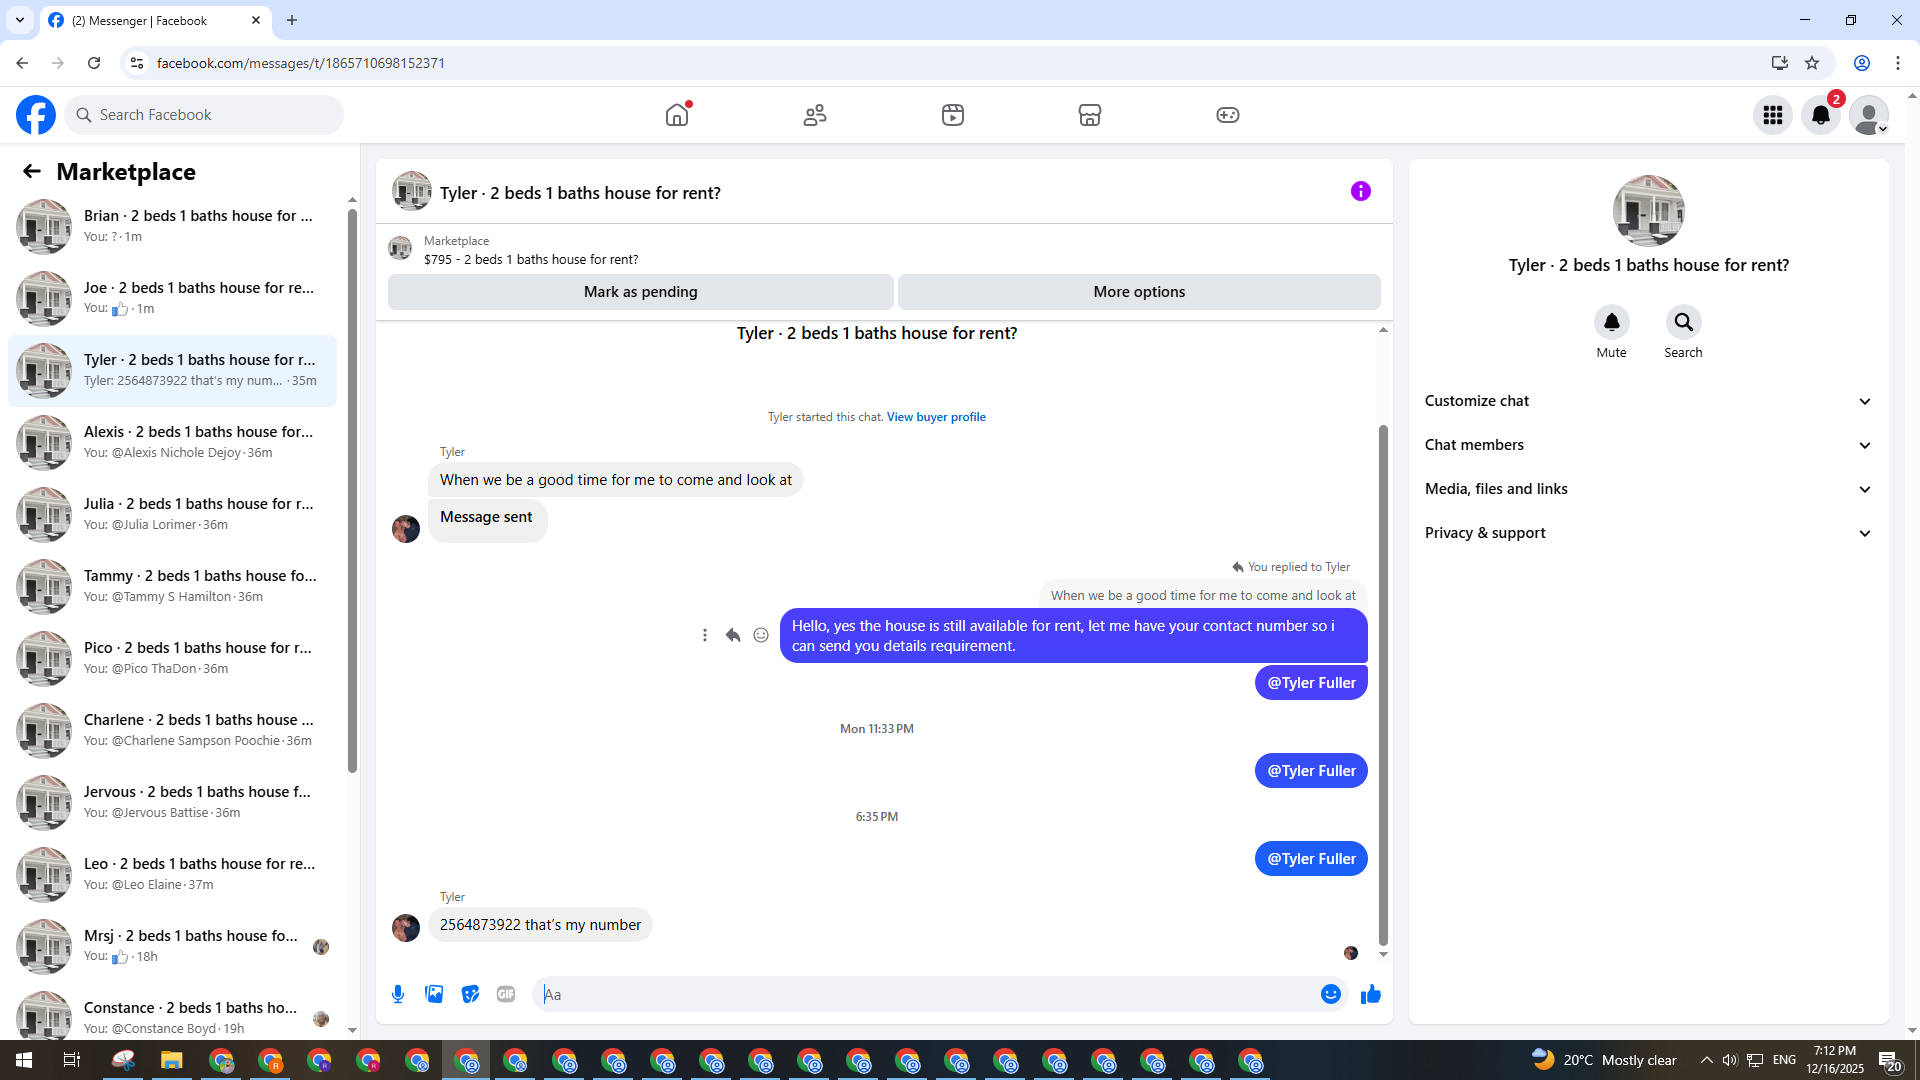Click the first @Tyler Fuller mention
This screenshot has width=1920, height=1080.
click(1311, 683)
